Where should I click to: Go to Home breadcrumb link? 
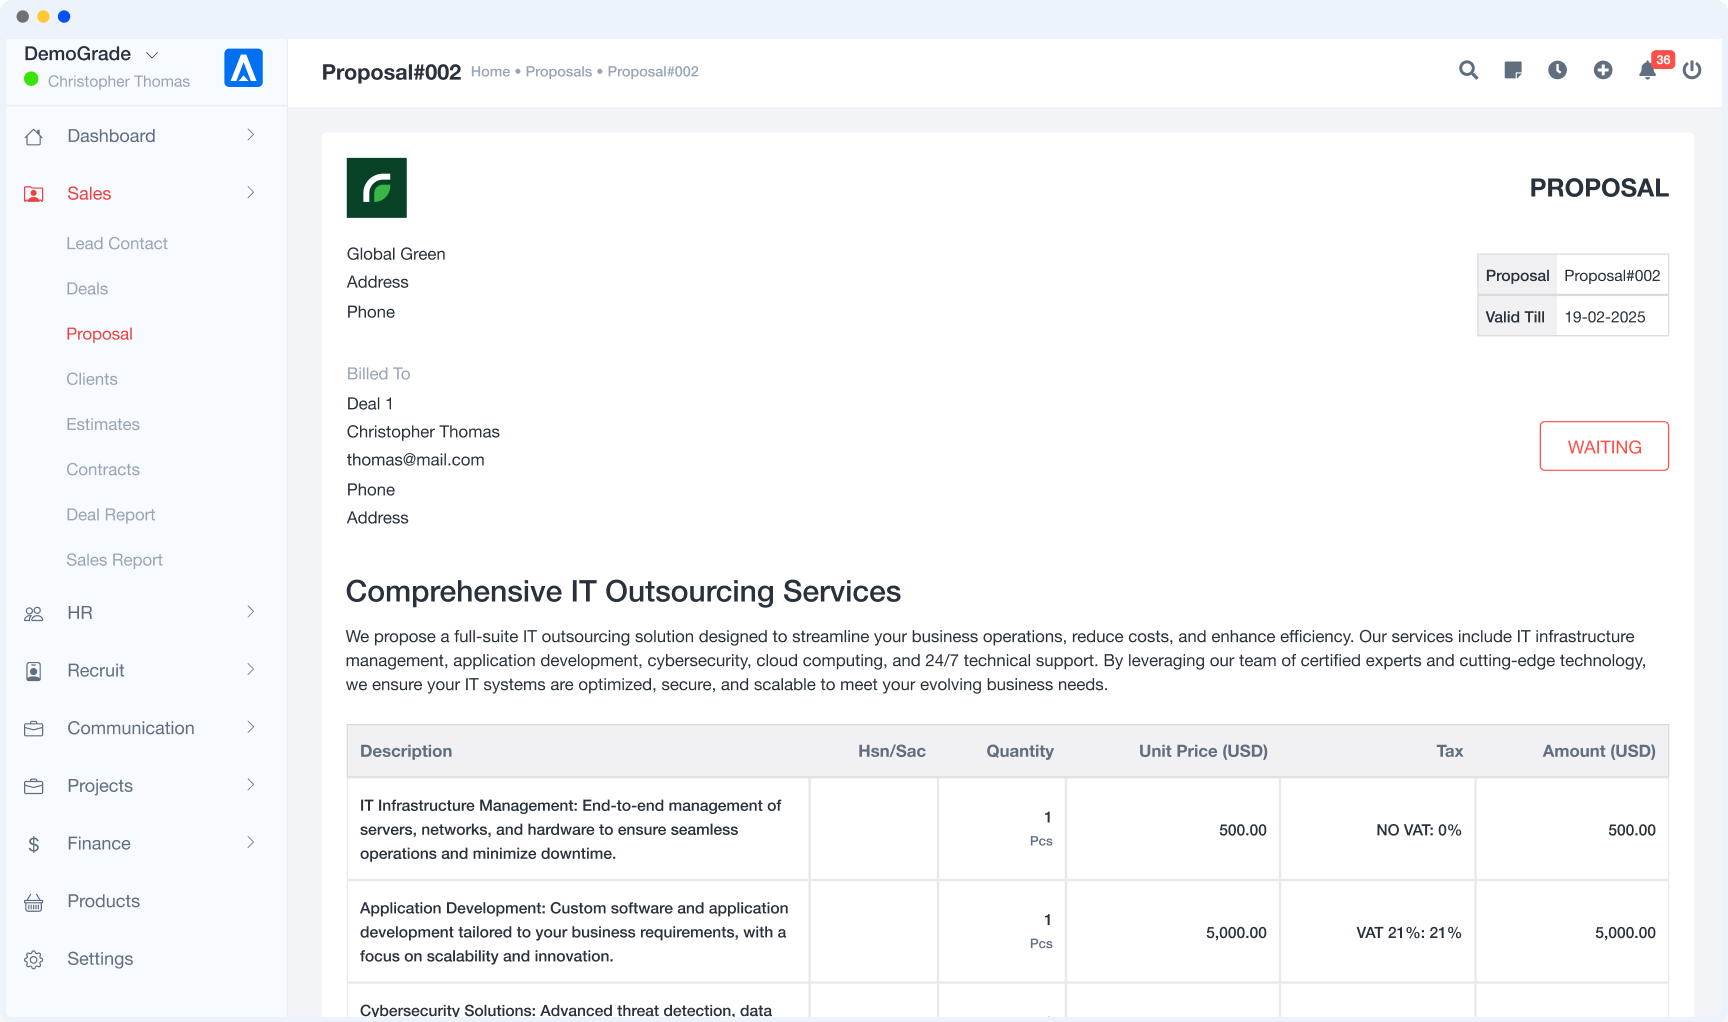490,72
